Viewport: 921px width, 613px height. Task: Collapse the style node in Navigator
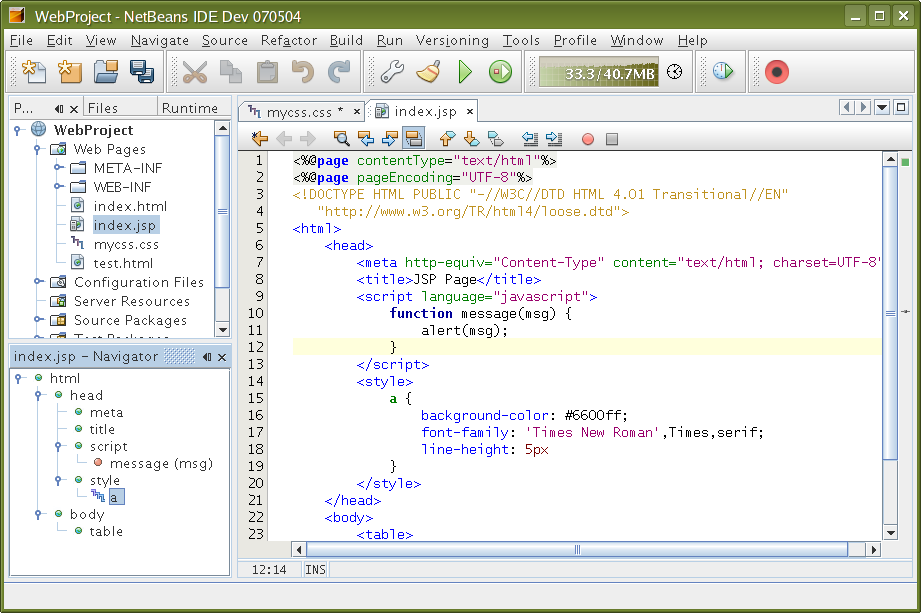coord(58,480)
